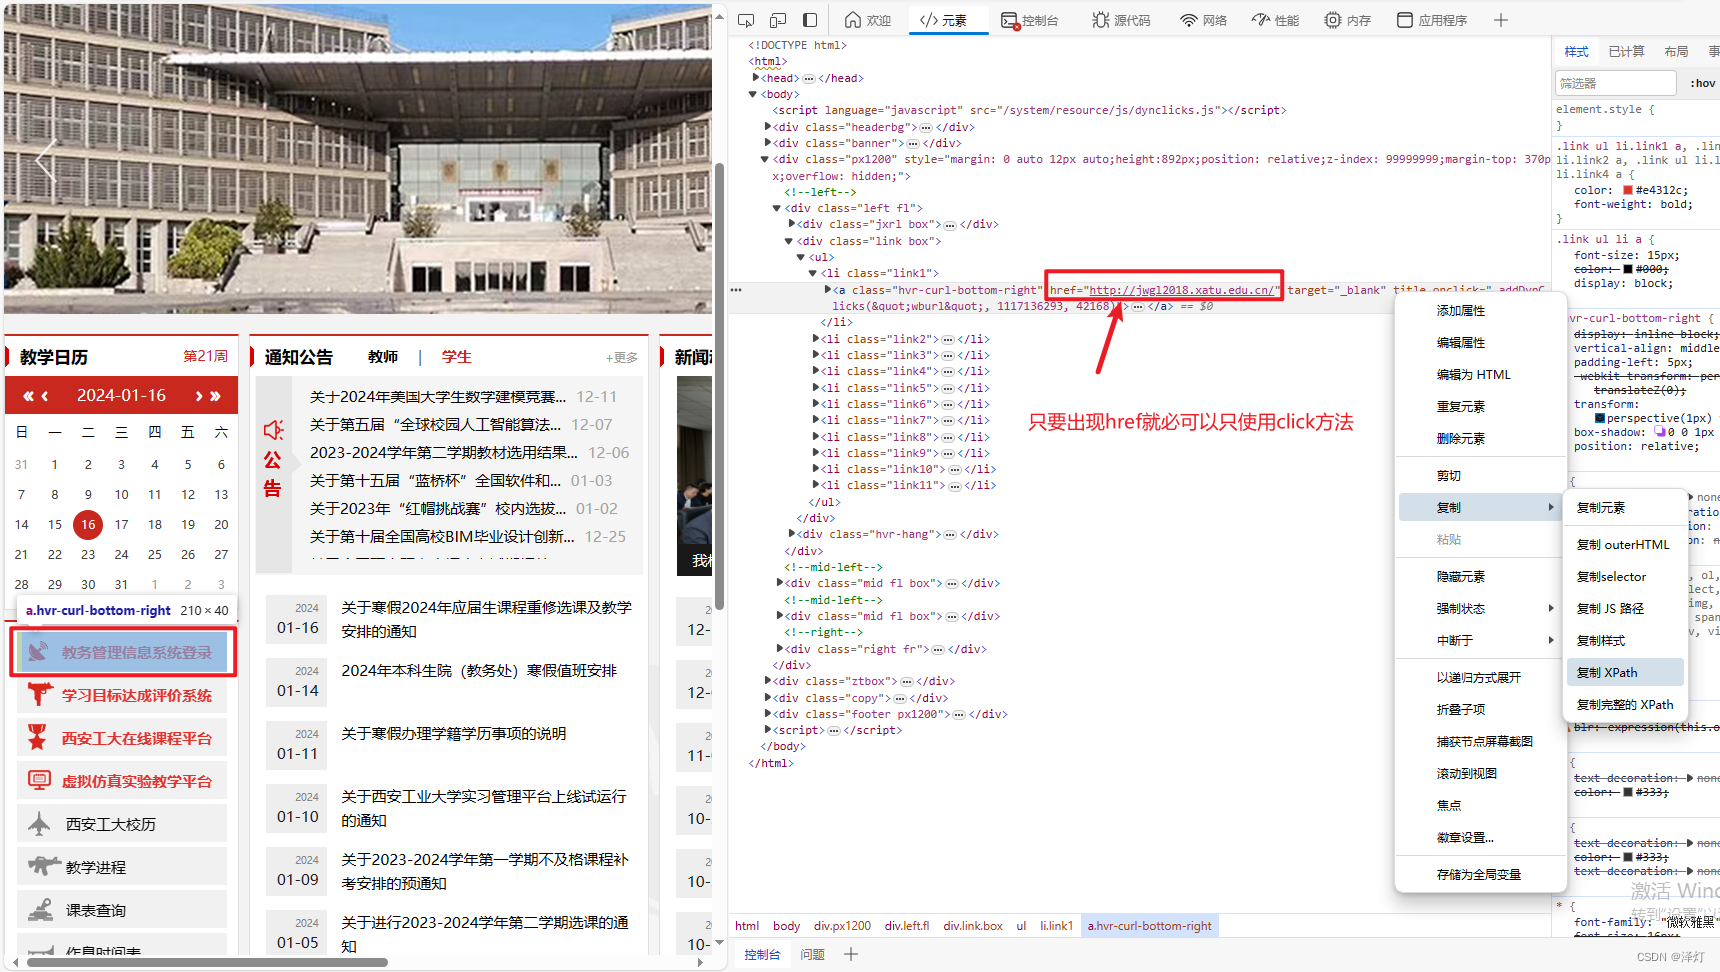Viewport: 1720px width, 972px height.
Task: Open the 课表查询 timetable link
Action: (122, 910)
